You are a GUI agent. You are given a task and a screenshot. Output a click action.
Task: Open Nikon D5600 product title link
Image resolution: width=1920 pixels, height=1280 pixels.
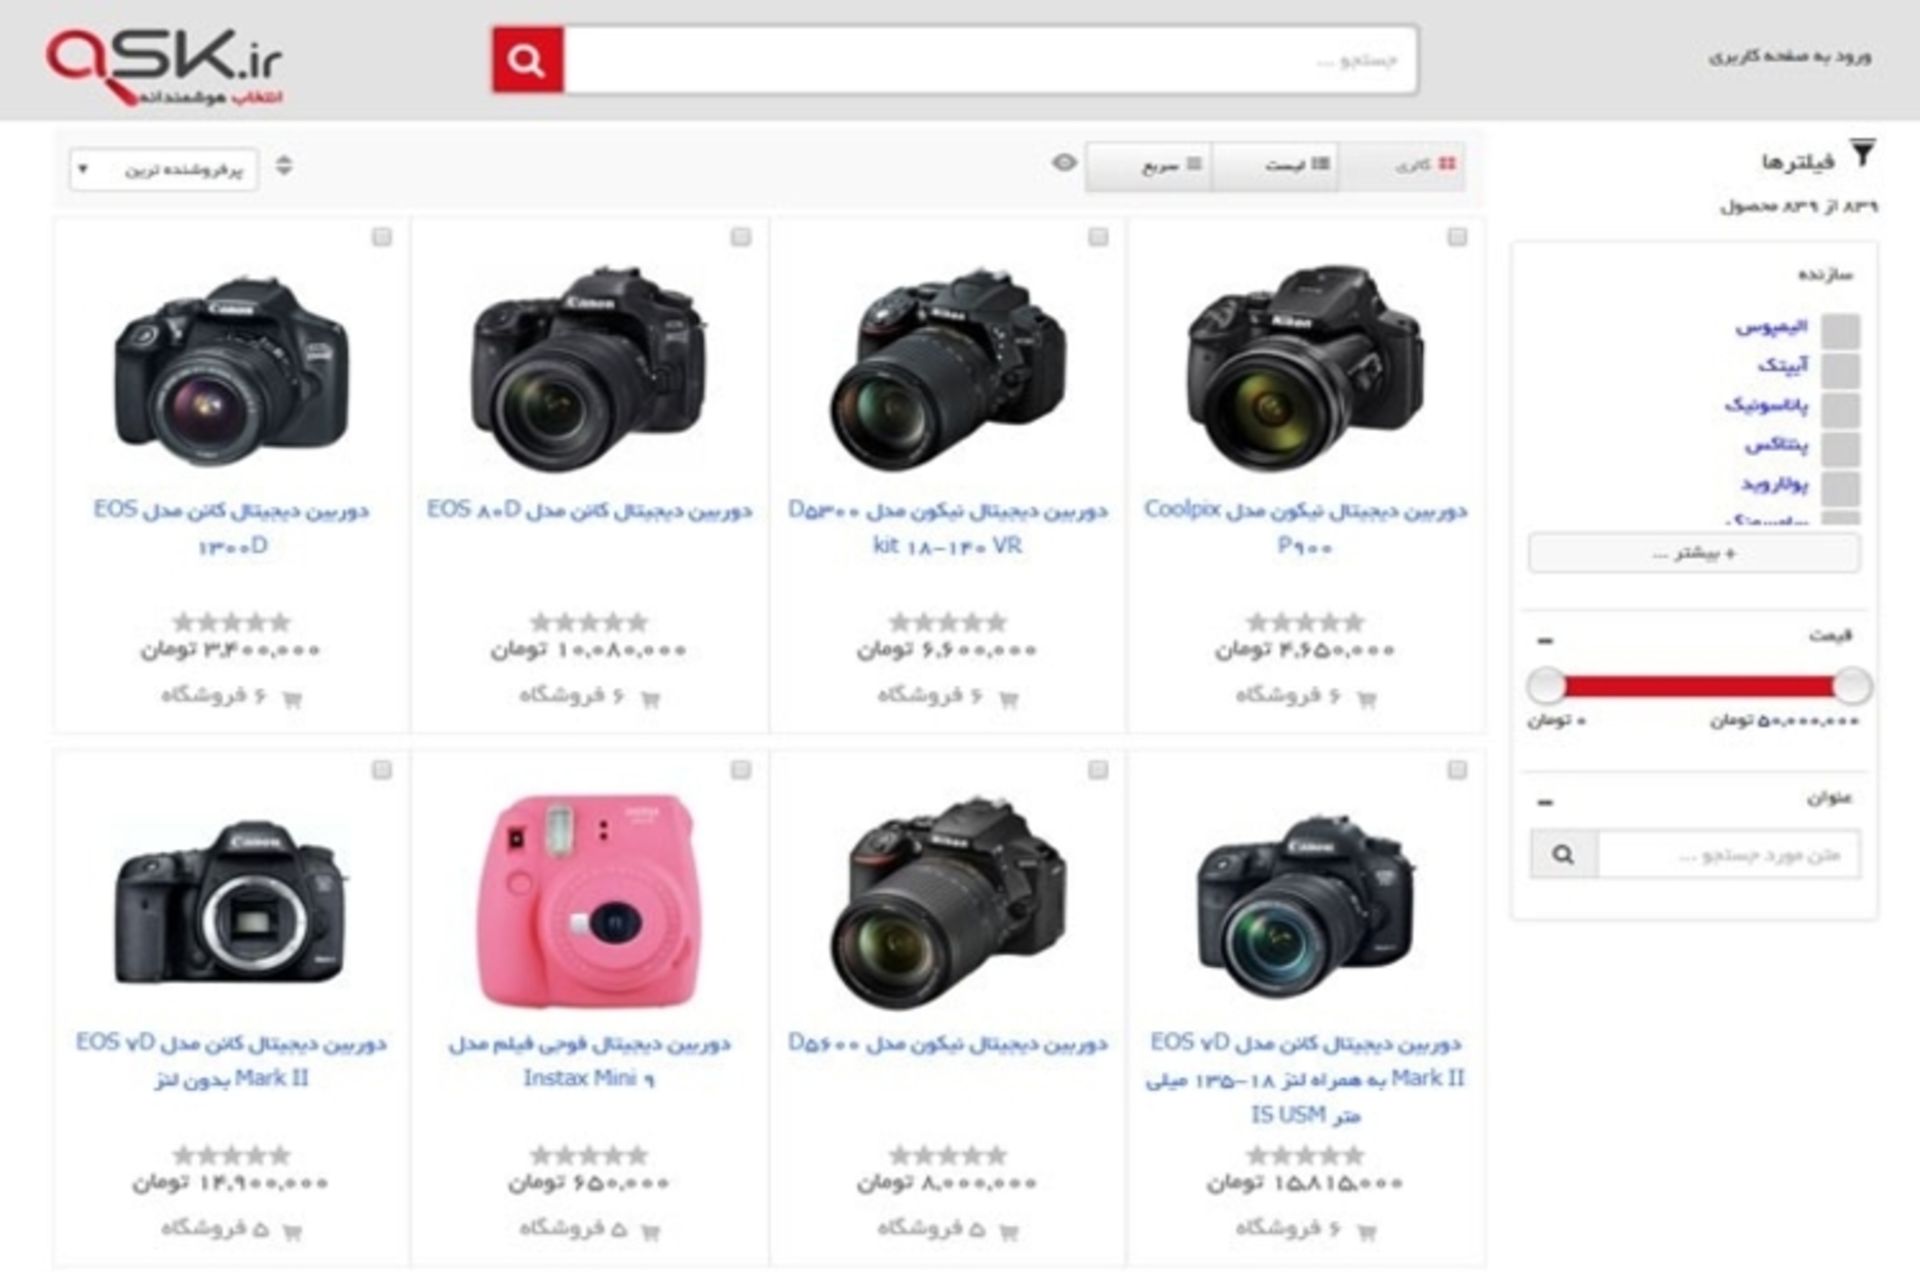click(947, 1043)
